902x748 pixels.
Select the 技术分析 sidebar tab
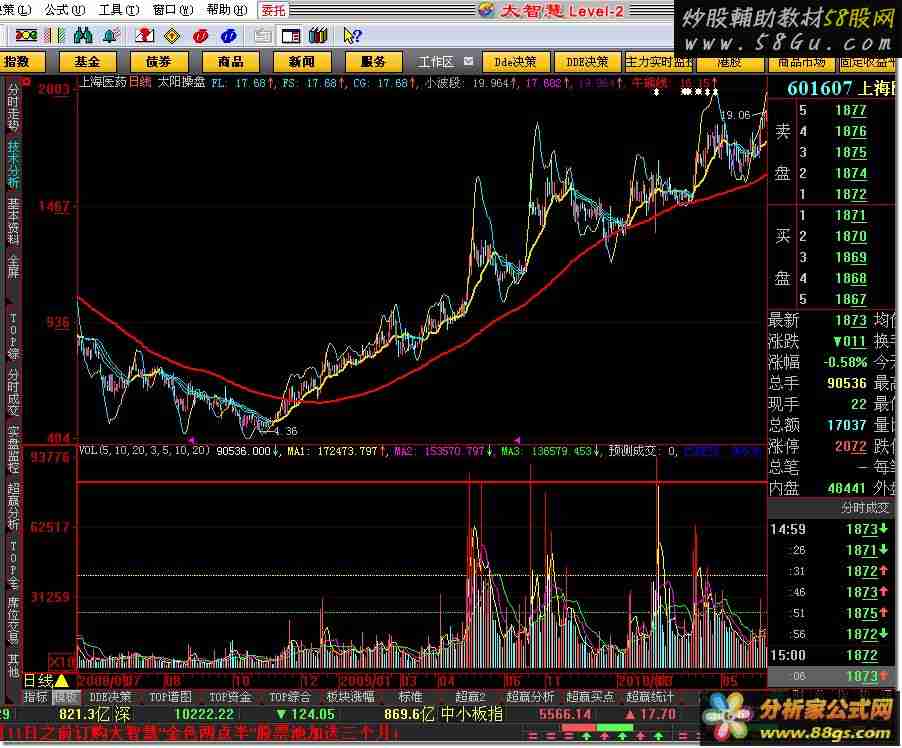[x=13, y=163]
